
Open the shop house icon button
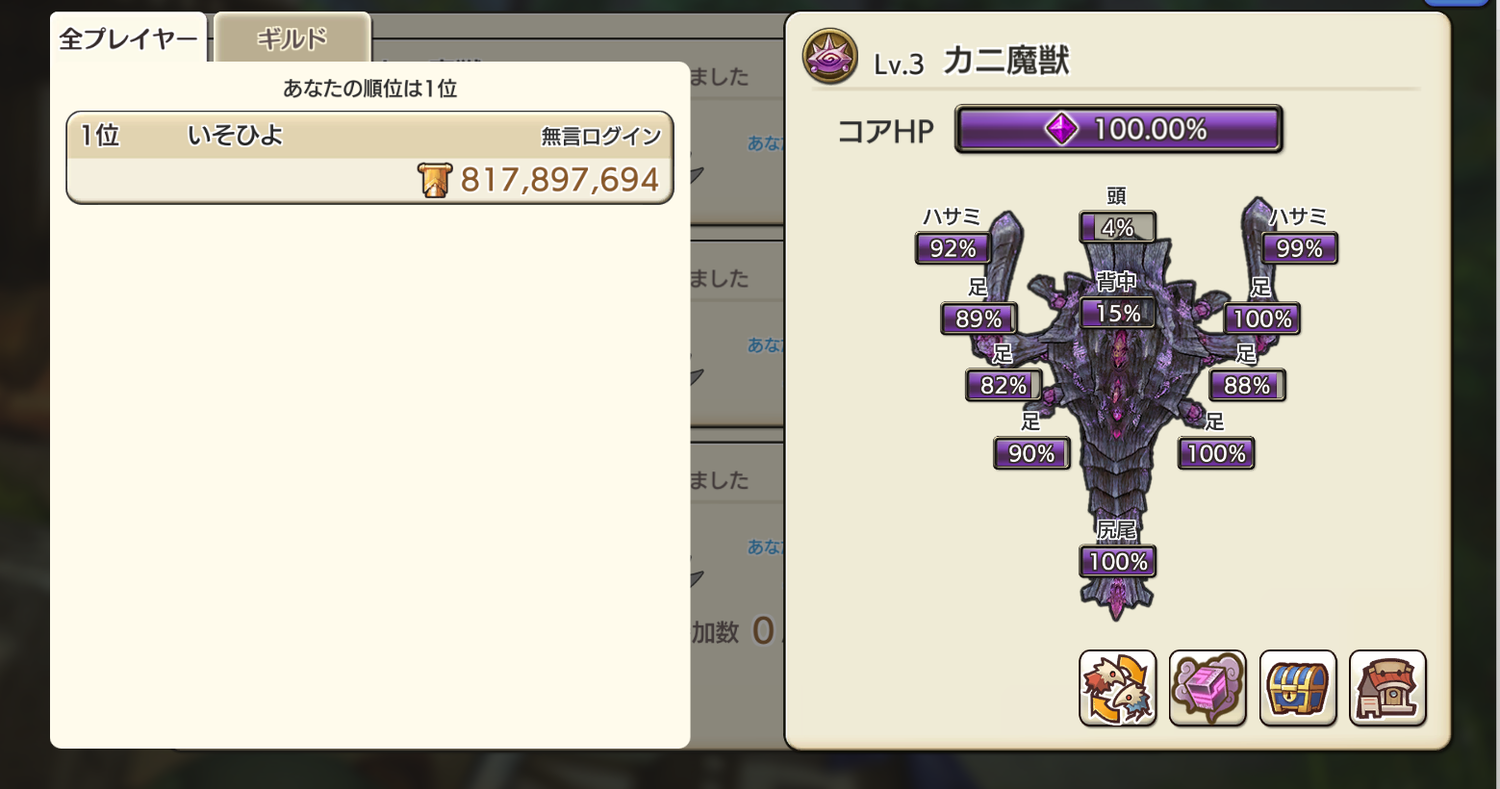pyautogui.click(x=1388, y=687)
